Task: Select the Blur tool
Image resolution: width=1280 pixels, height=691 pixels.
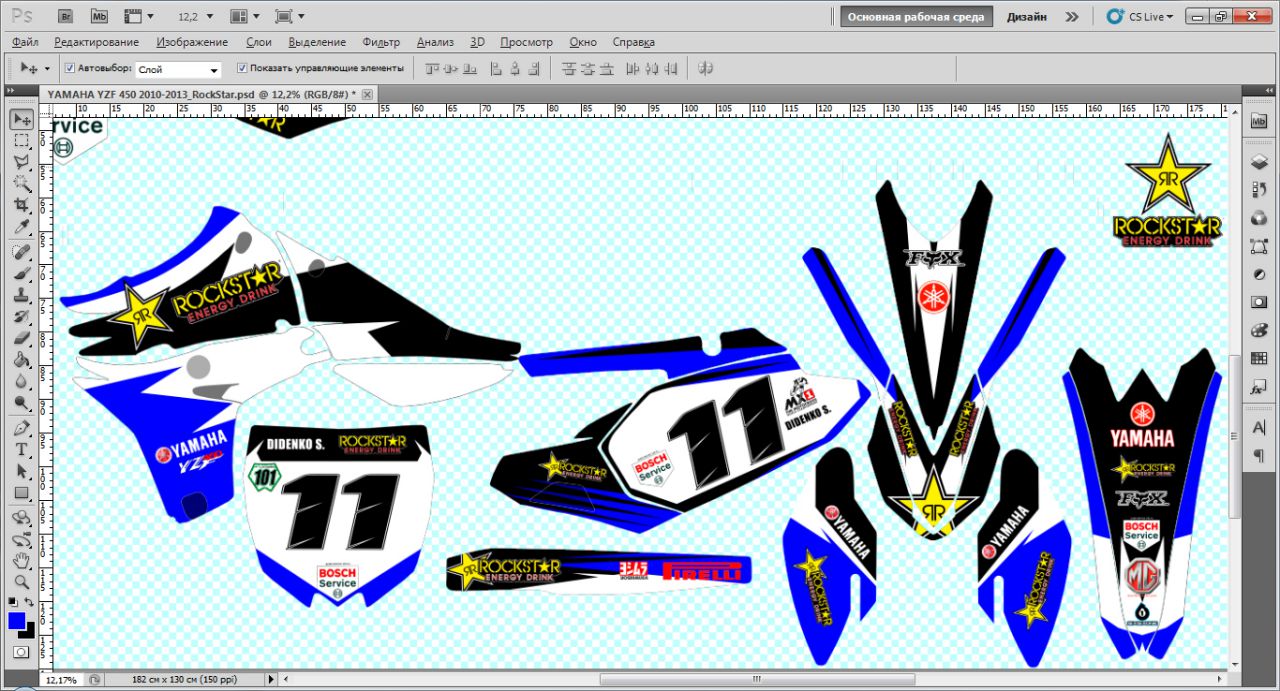Action: point(21,381)
